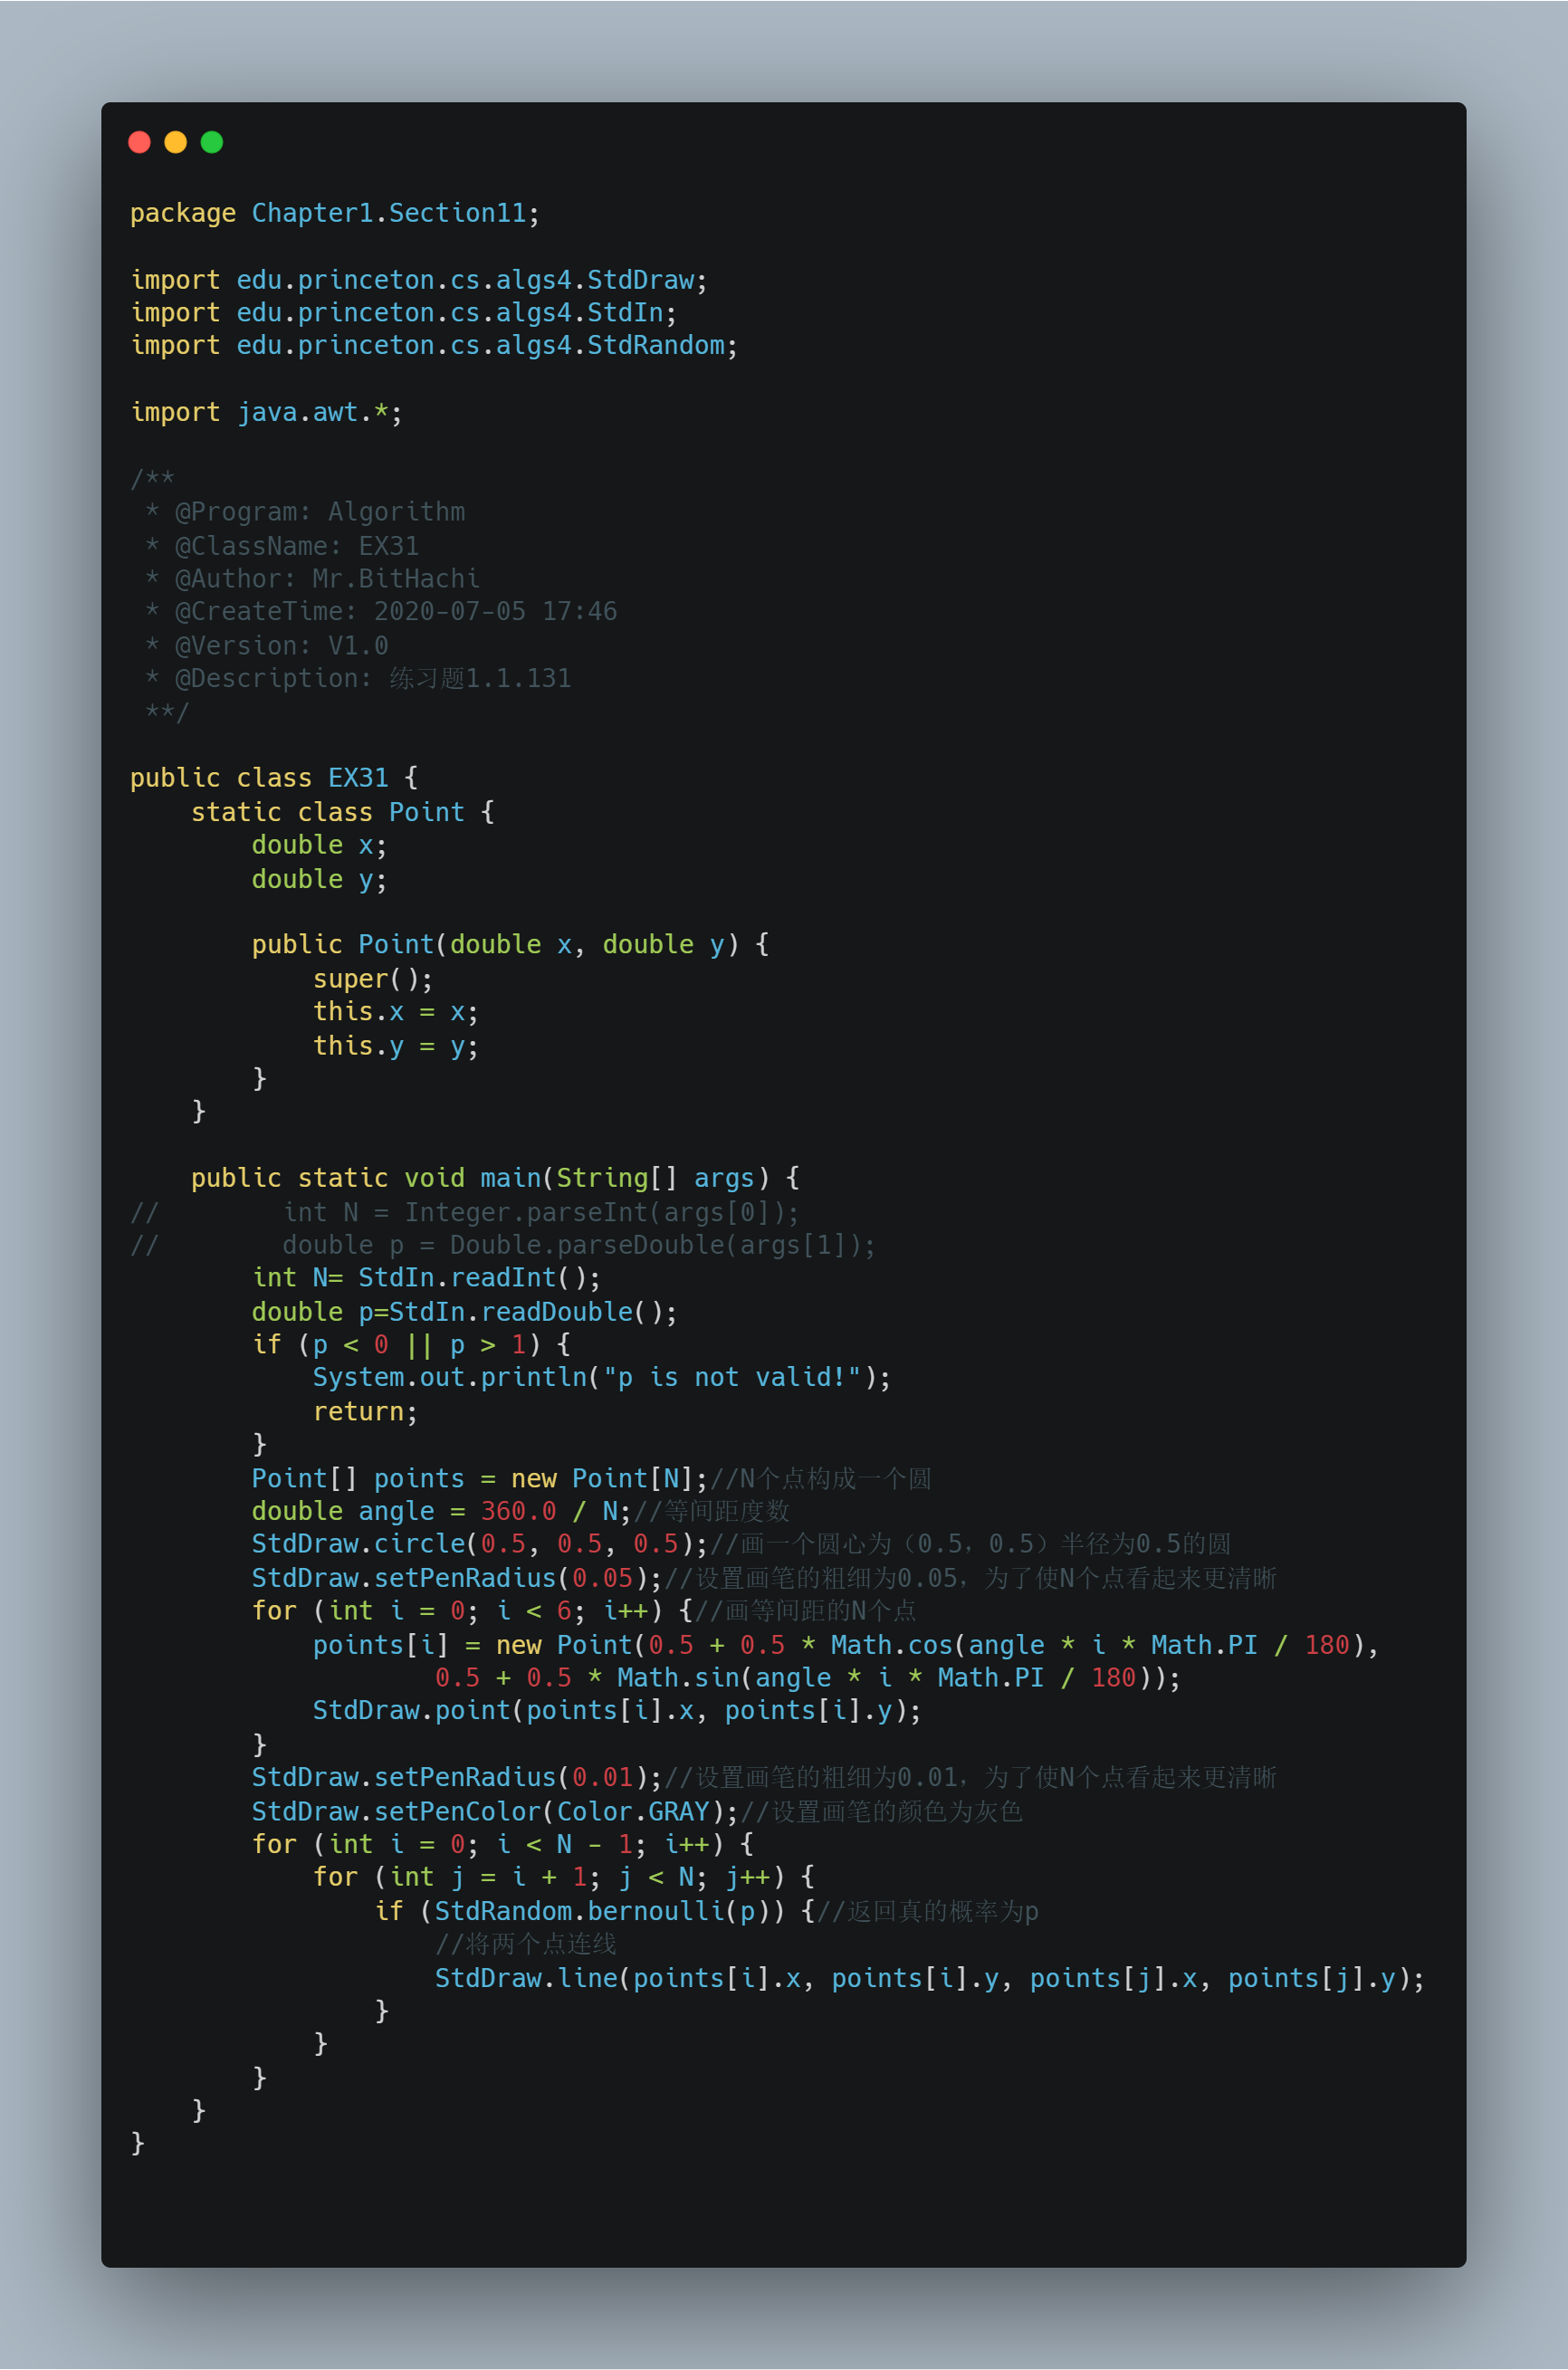Click the StdIn.readInt() line
This screenshot has width=1568, height=2370.
coord(426,1278)
